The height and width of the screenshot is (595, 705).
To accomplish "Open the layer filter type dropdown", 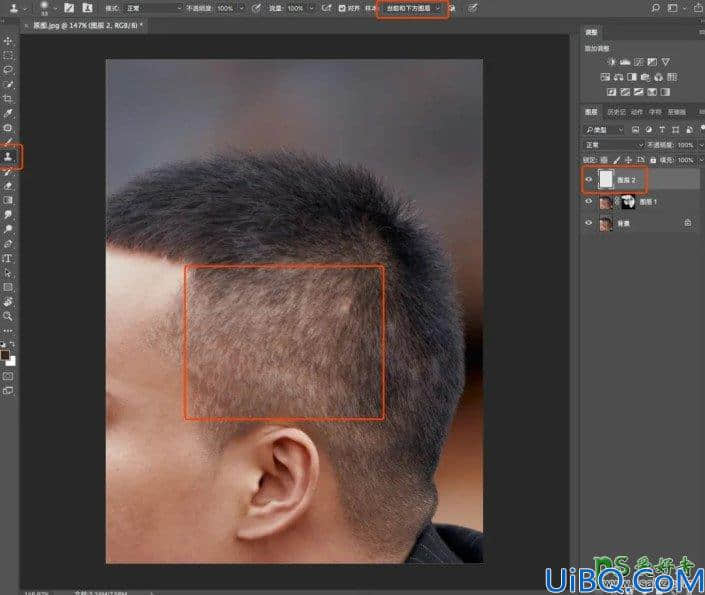I will (604, 130).
